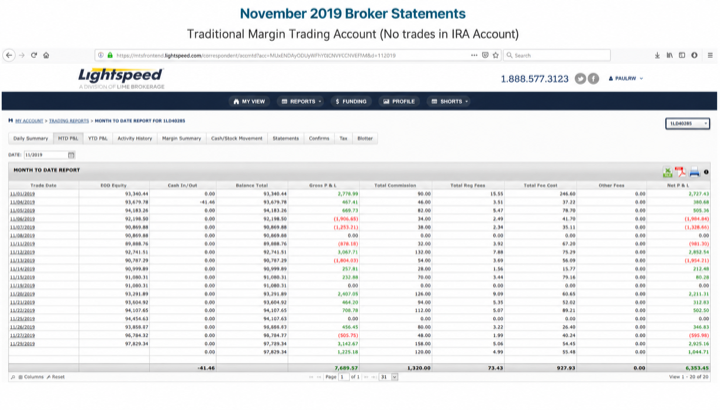The image size is (720, 410).
Task: Open the browser library icon
Action: point(669,55)
